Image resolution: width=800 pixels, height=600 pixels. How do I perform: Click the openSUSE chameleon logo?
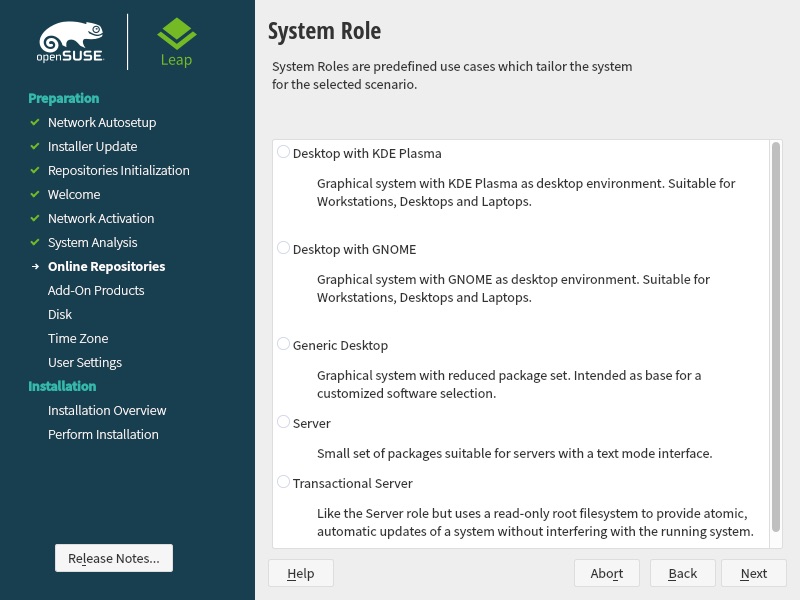(71, 42)
